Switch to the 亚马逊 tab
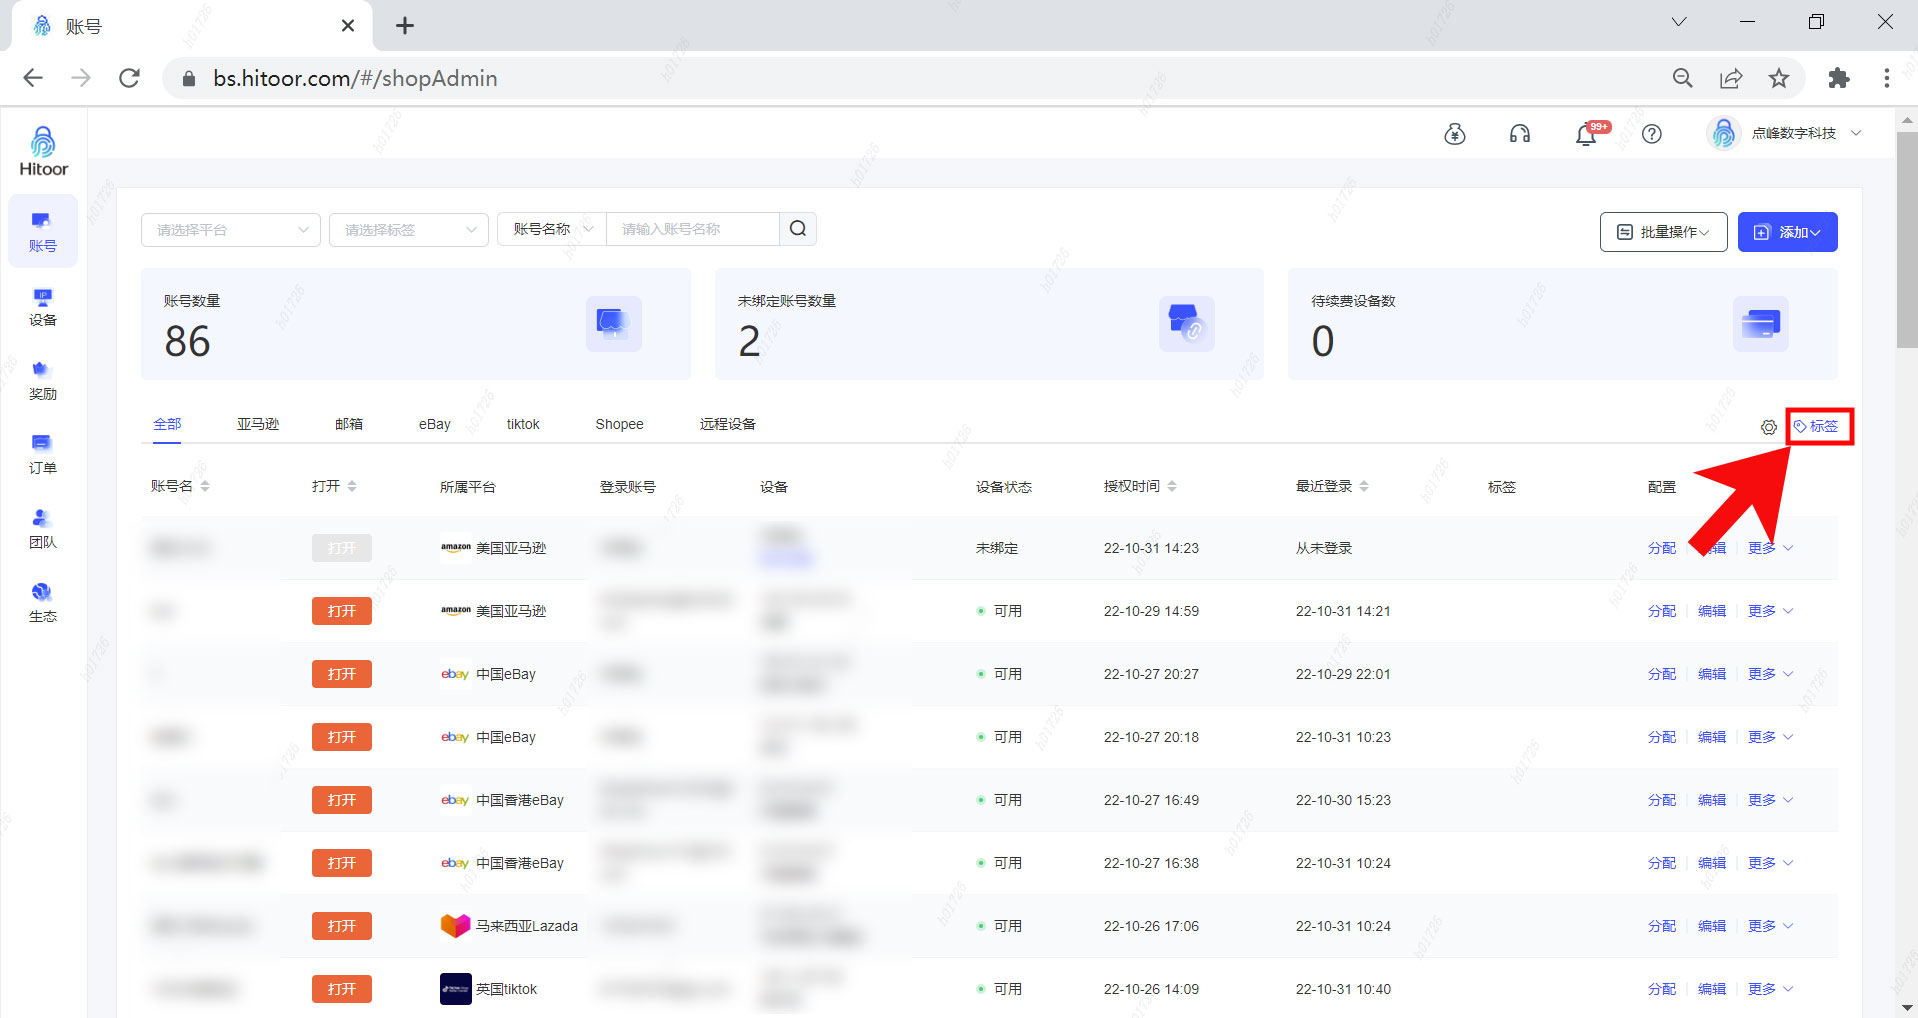This screenshot has width=1918, height=1018. pos(257,424)
